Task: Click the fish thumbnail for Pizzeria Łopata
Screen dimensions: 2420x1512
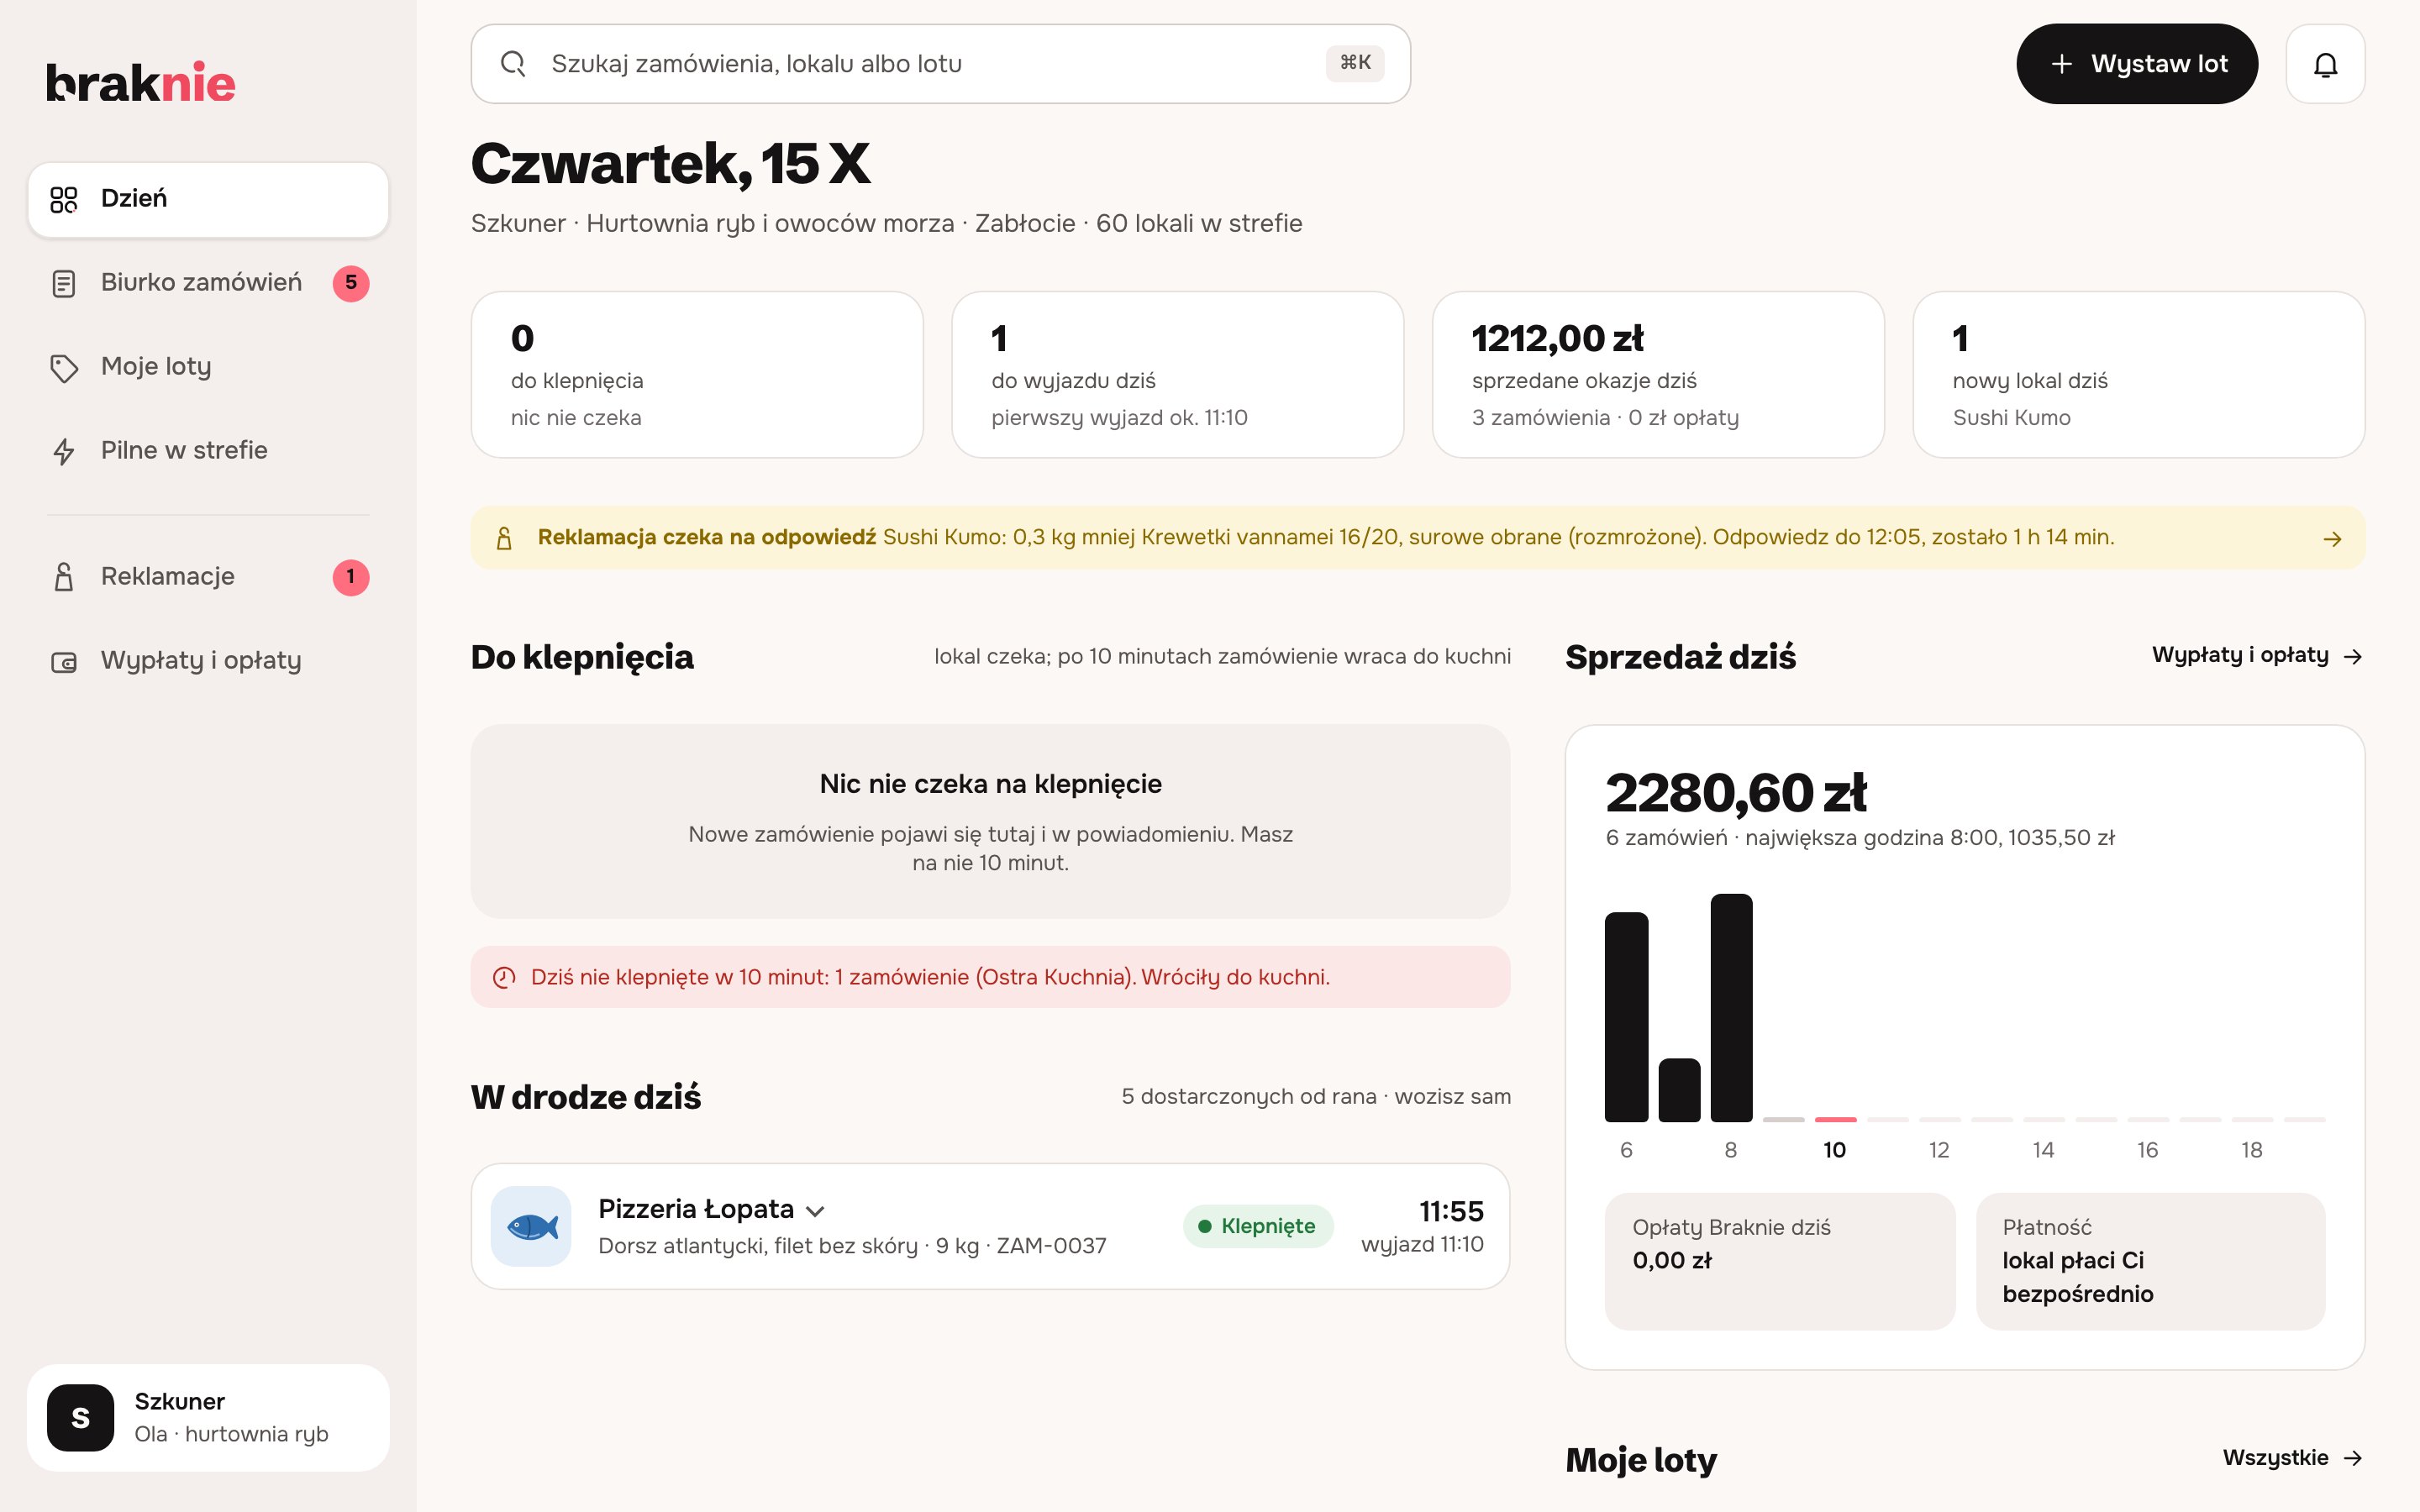Action: coord(531,1226)
